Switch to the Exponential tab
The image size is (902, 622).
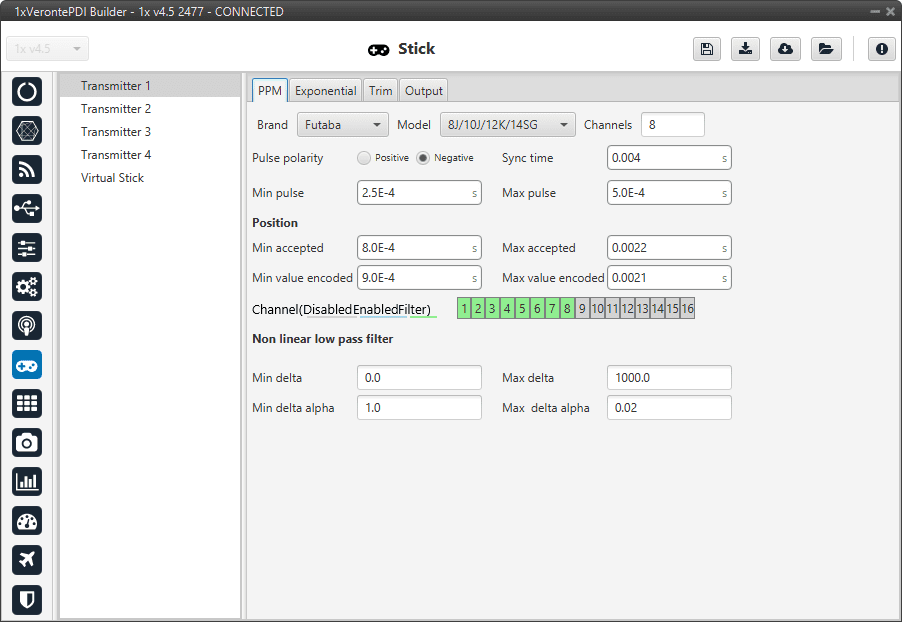(326, 91)
